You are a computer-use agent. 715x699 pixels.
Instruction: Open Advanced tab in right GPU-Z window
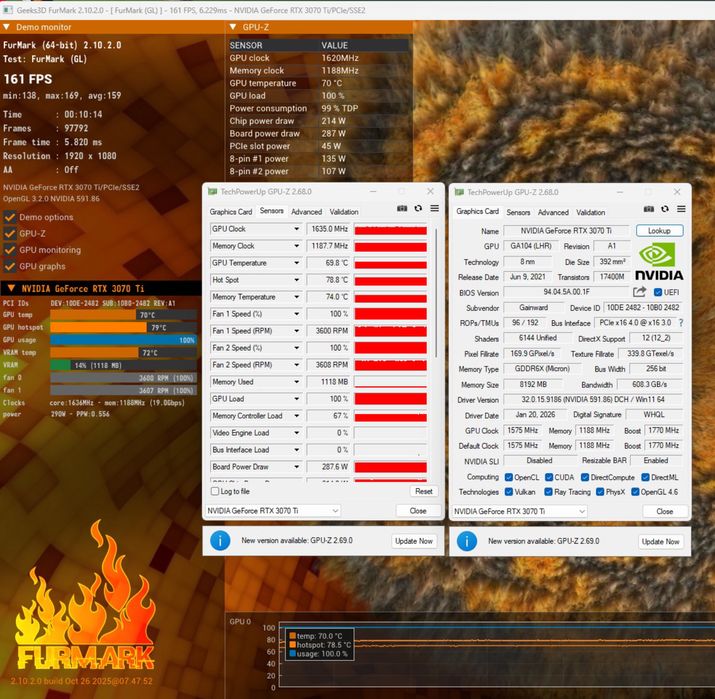[x=553, y=212]
